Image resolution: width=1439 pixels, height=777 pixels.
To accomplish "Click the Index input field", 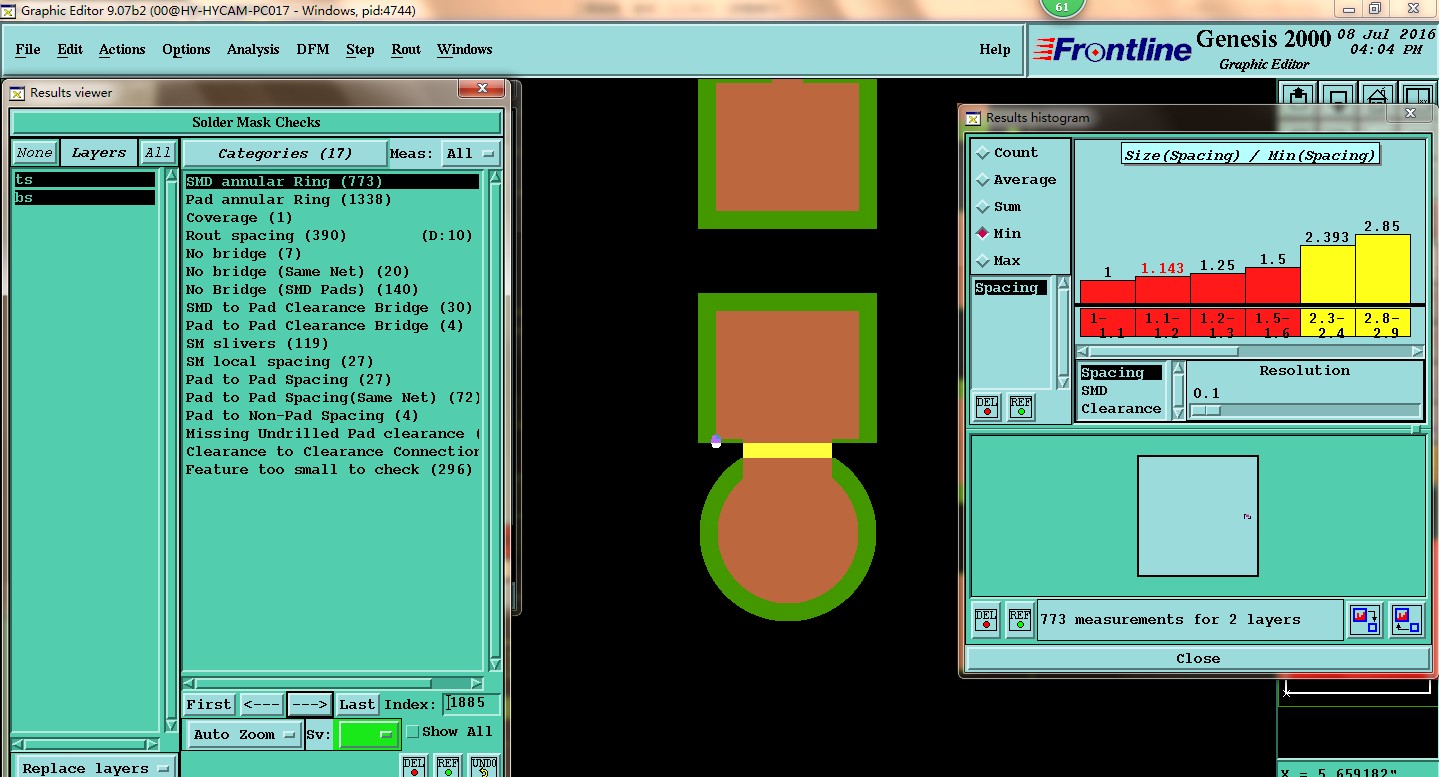I will click(471, 704).
